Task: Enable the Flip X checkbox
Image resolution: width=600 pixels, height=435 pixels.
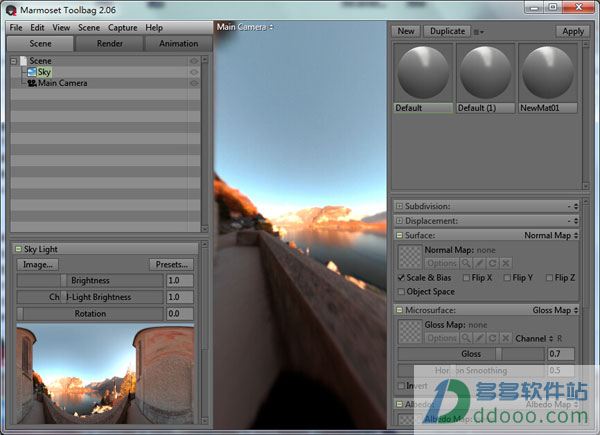Action: (466, 278)
